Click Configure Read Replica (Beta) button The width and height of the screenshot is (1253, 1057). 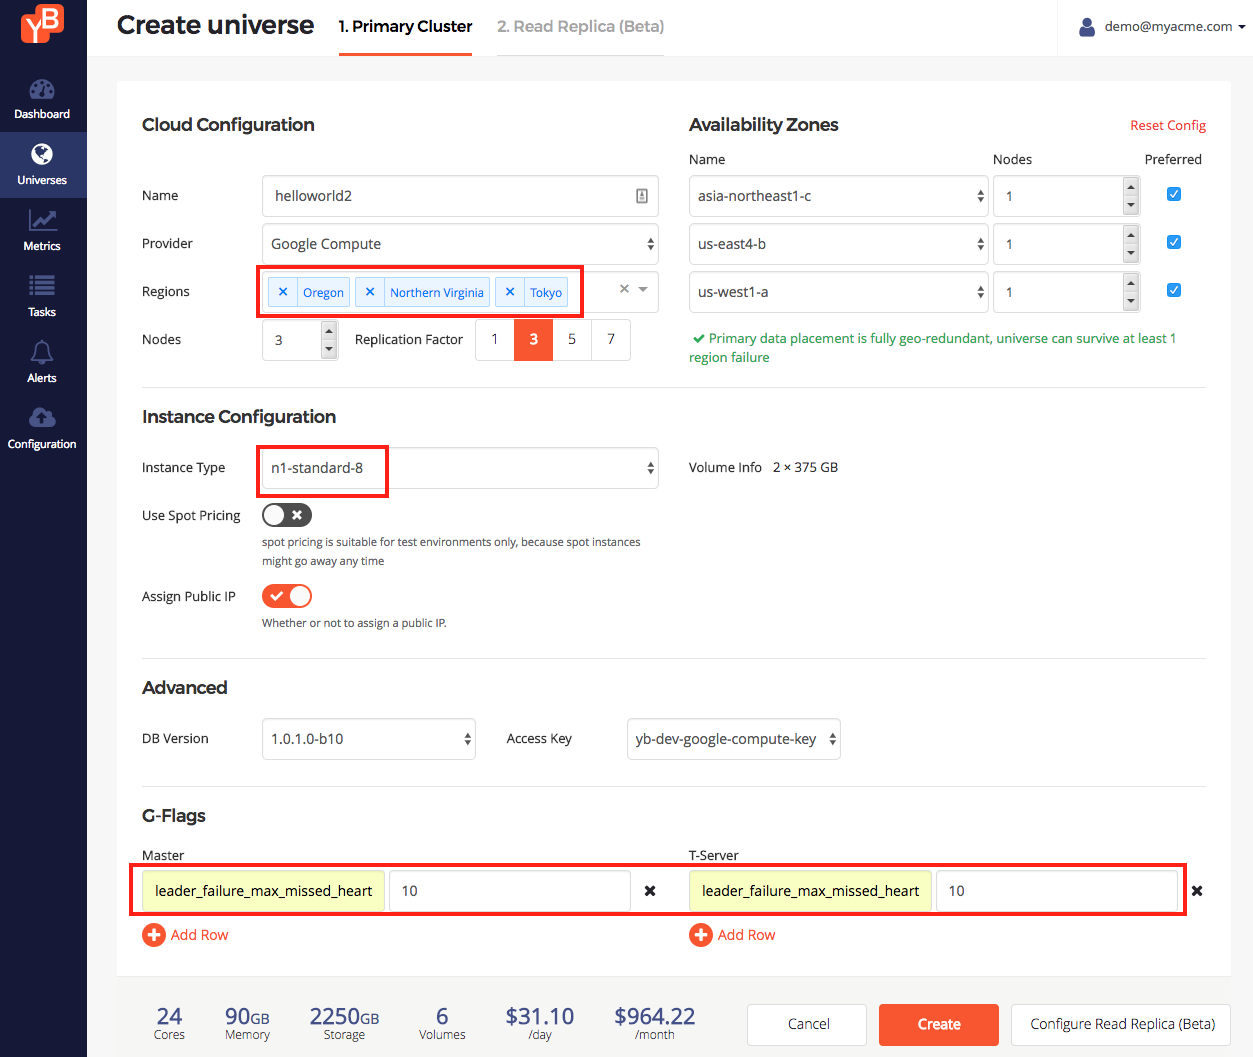(1122, 1024)
